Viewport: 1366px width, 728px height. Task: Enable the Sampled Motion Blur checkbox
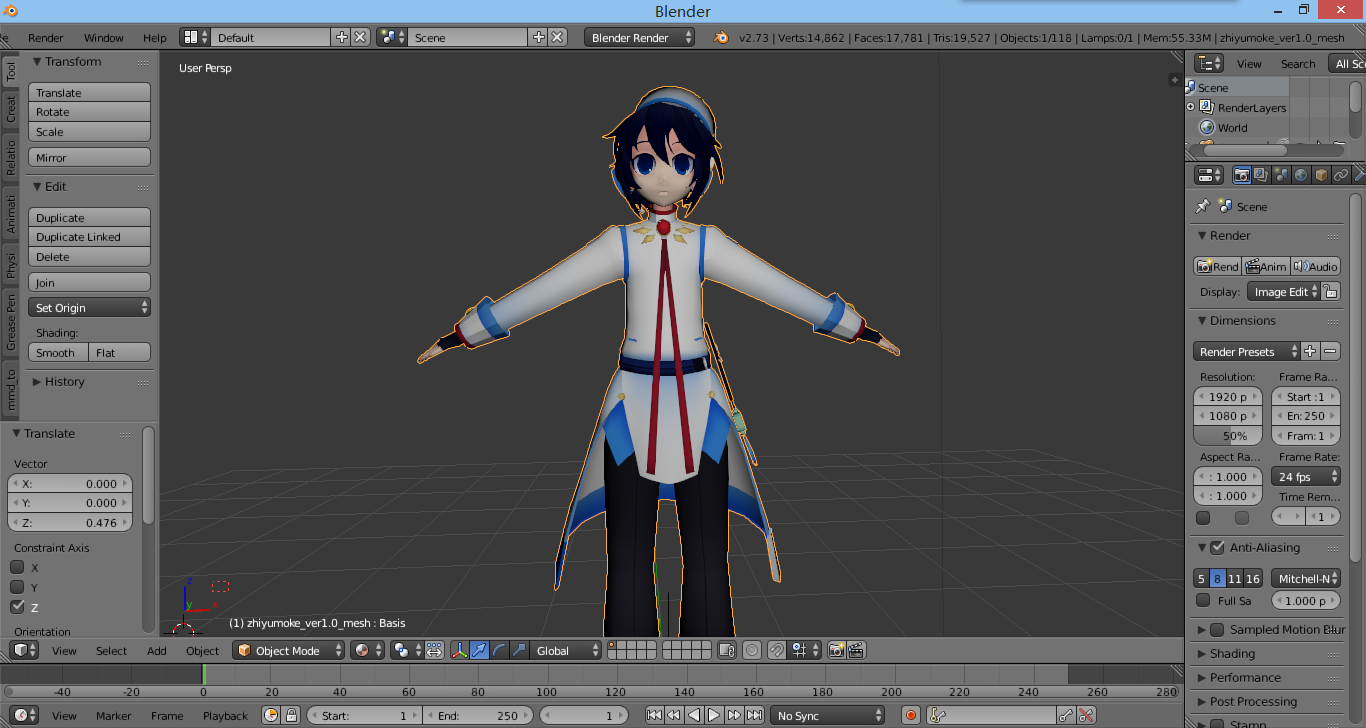click(1217, 629)
